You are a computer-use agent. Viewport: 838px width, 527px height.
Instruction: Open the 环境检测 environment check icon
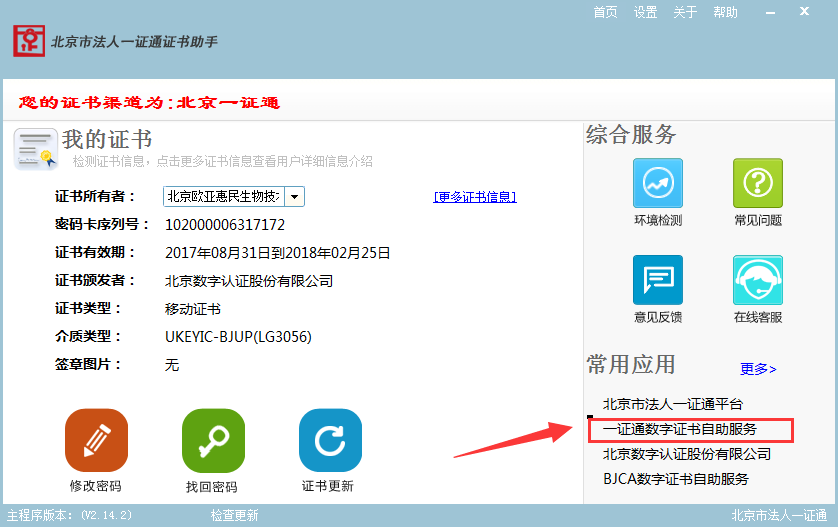(657, 183)
